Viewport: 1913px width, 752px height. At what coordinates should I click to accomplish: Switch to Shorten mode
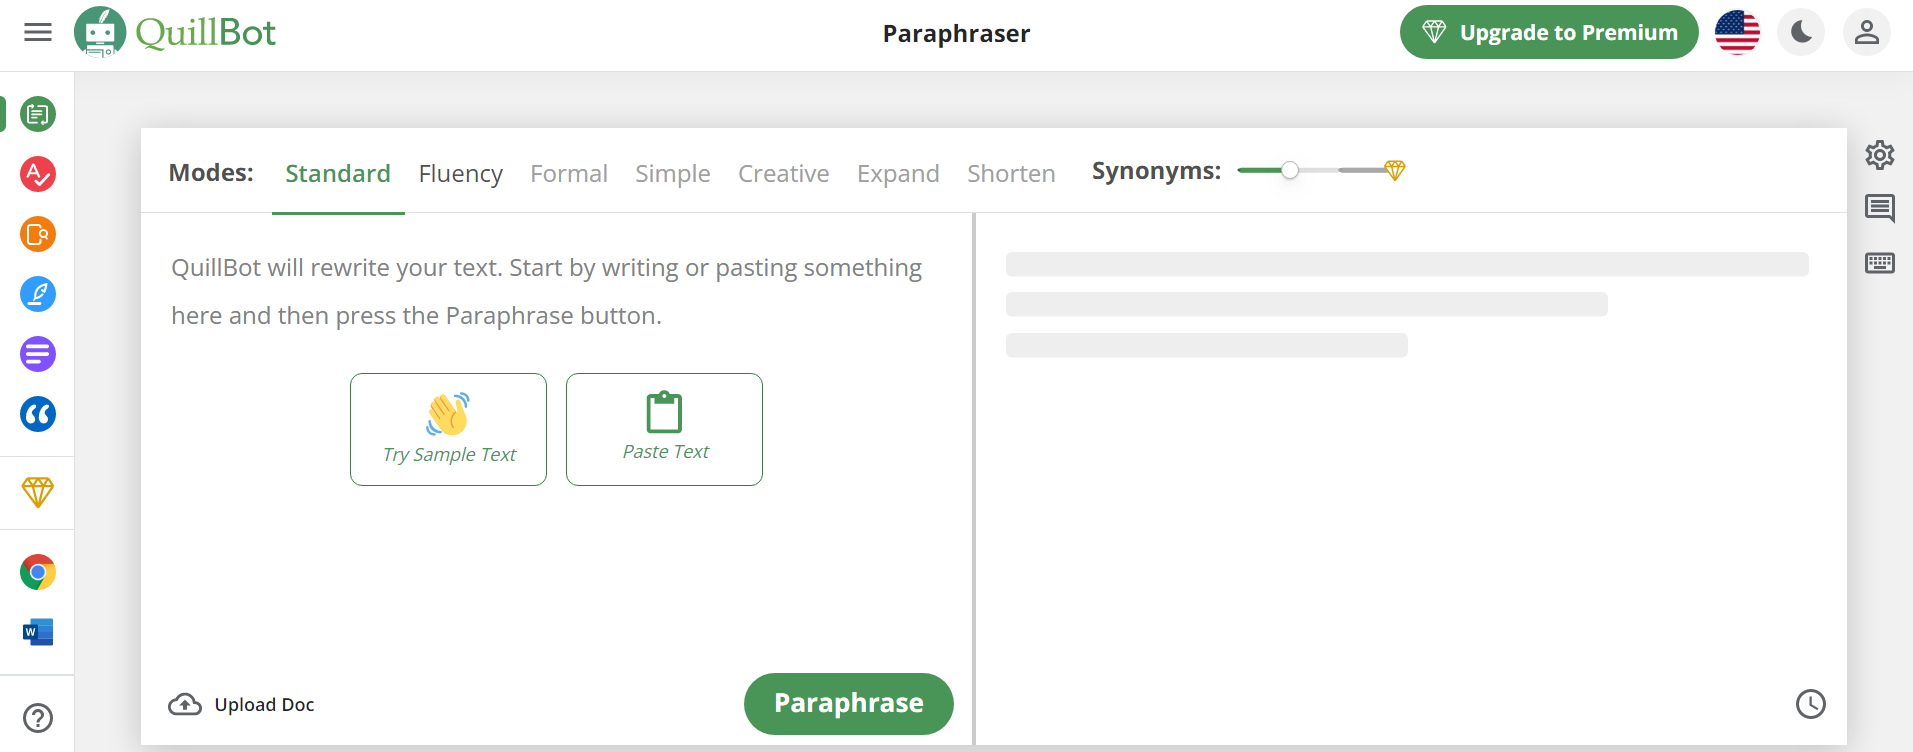coord(1011,173)
